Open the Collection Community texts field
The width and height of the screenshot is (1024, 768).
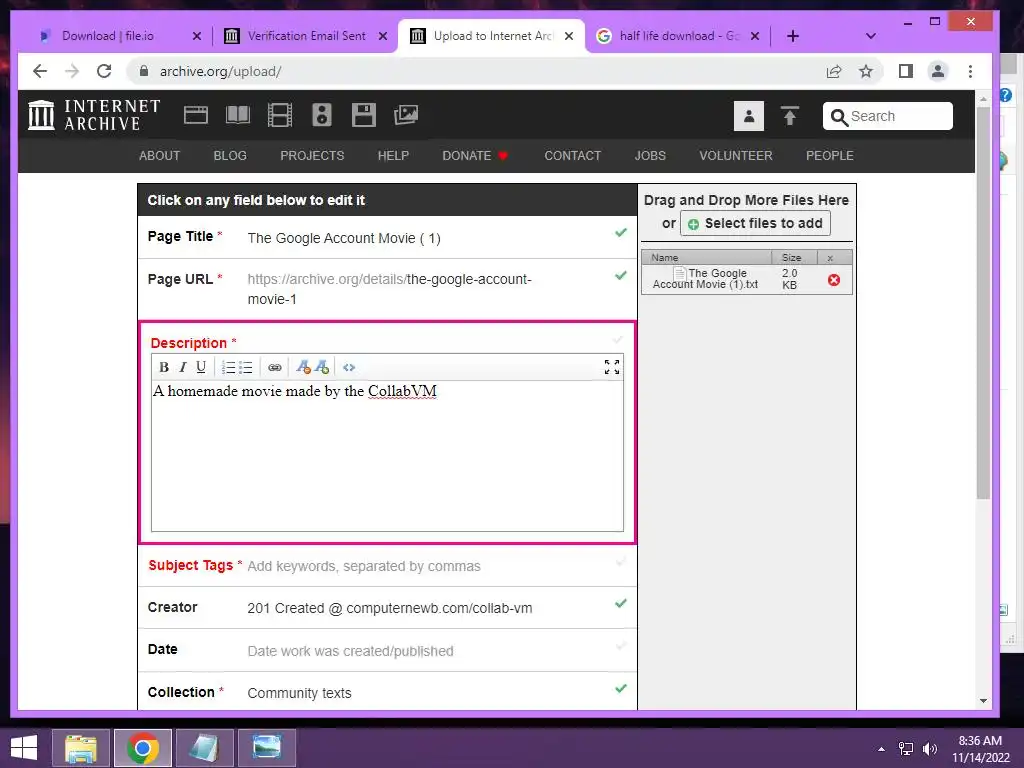pyautogui.click(x=387, y=692)
